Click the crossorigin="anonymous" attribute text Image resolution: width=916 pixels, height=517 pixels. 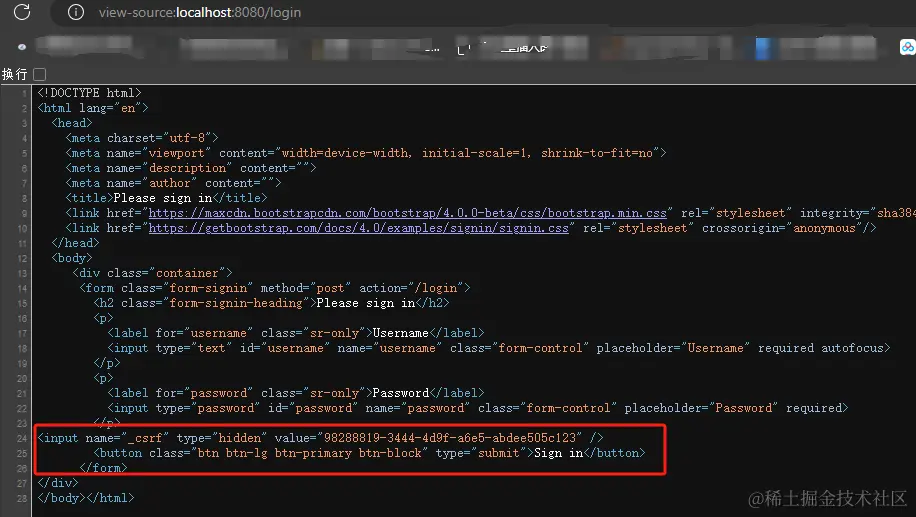coord(782,228)
